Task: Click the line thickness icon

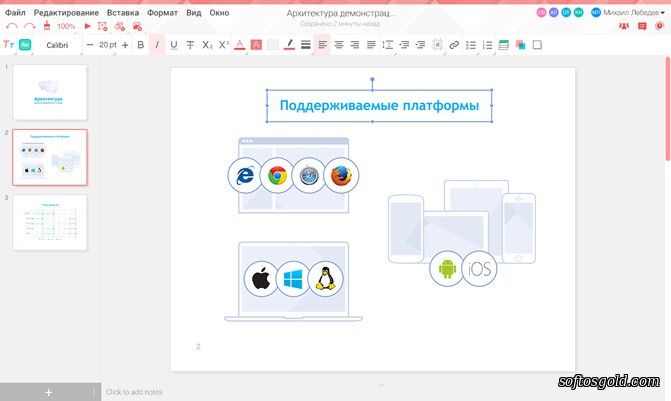Action: 306,45
